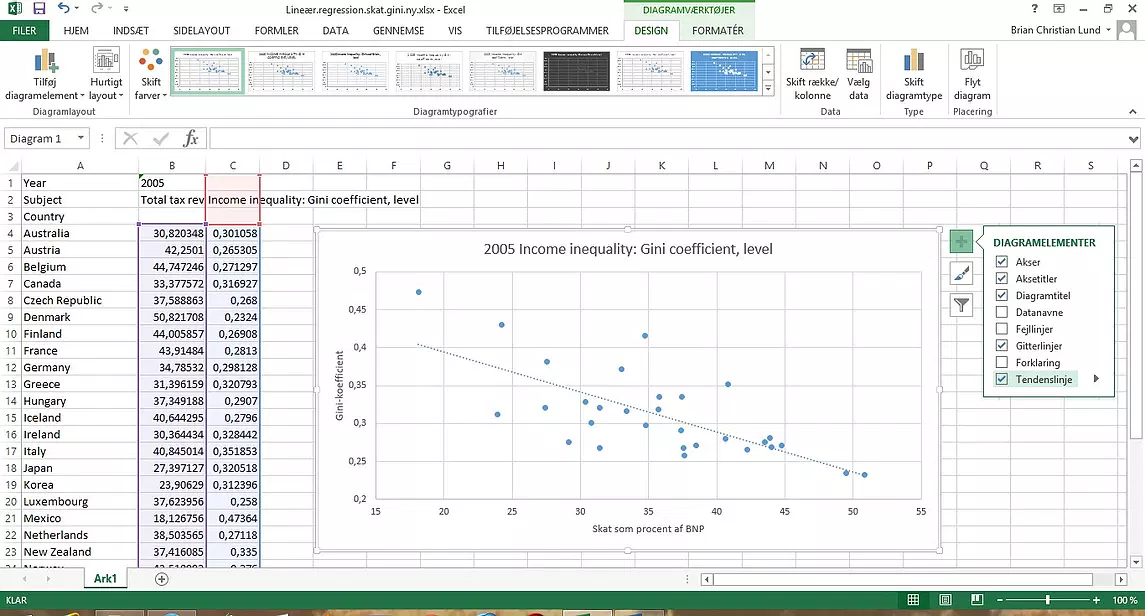1145x616 pixels.
Task: Click the green plus chart elements button
Action: (961, 242)
